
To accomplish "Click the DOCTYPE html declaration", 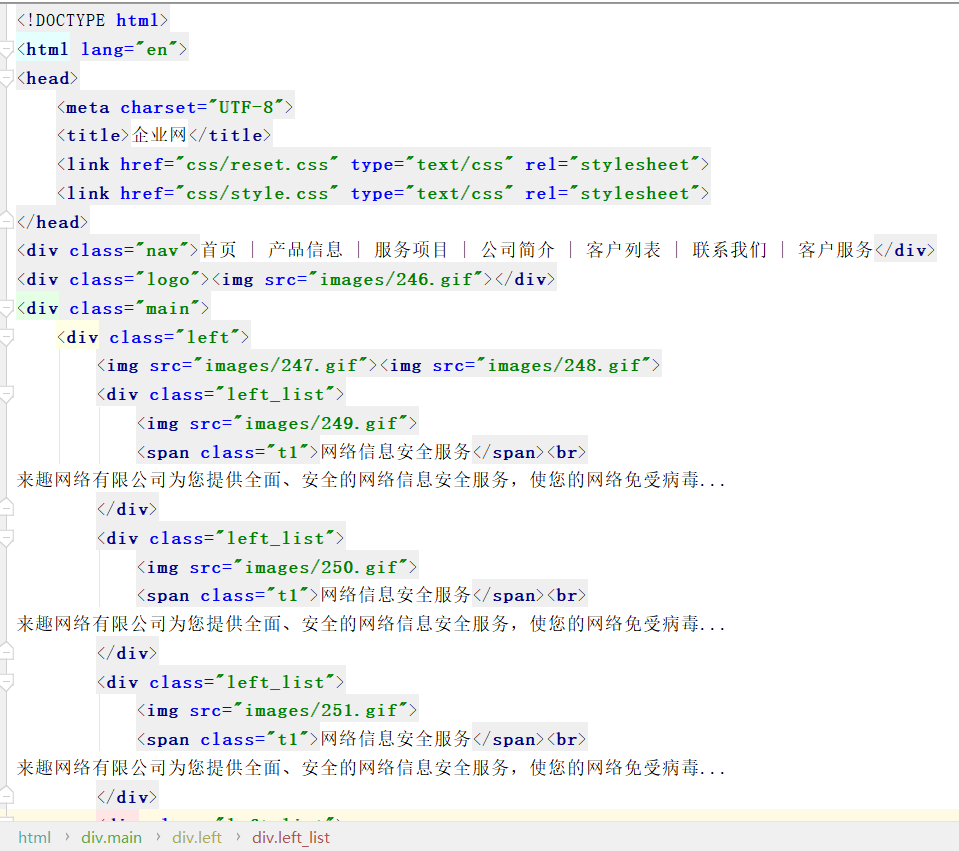I will 92,21.
